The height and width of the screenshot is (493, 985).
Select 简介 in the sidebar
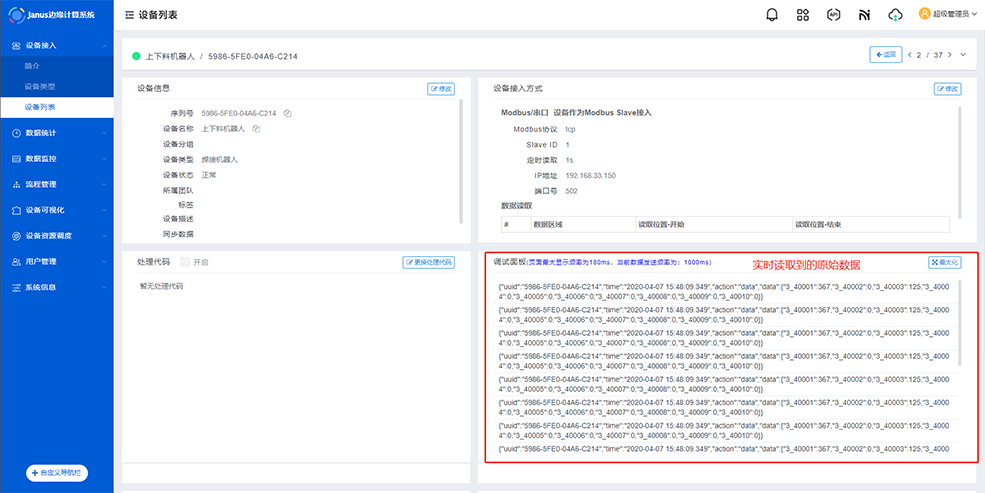coord(32,65)
